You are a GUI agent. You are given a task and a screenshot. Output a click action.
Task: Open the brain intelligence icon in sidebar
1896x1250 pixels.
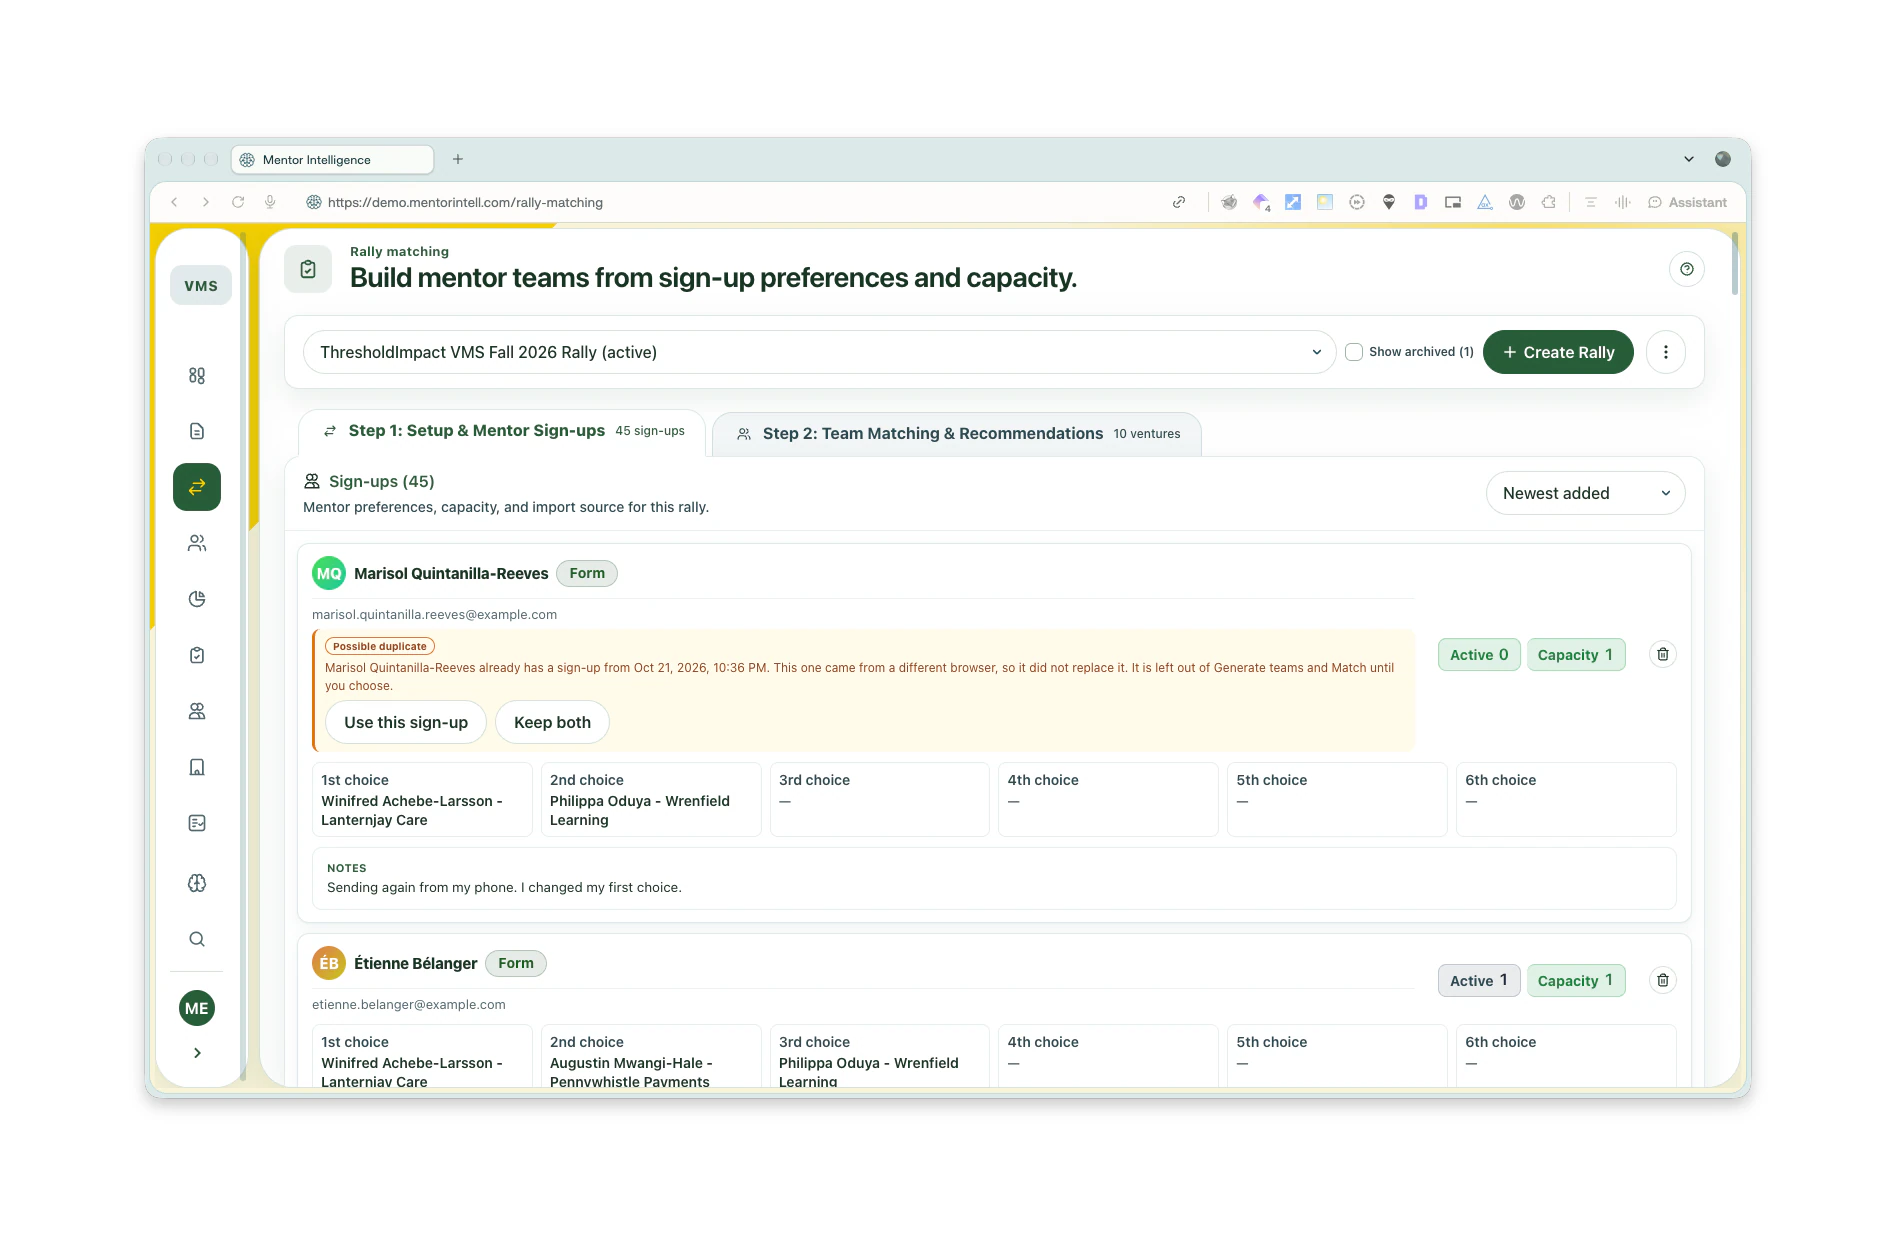point(197,883)
